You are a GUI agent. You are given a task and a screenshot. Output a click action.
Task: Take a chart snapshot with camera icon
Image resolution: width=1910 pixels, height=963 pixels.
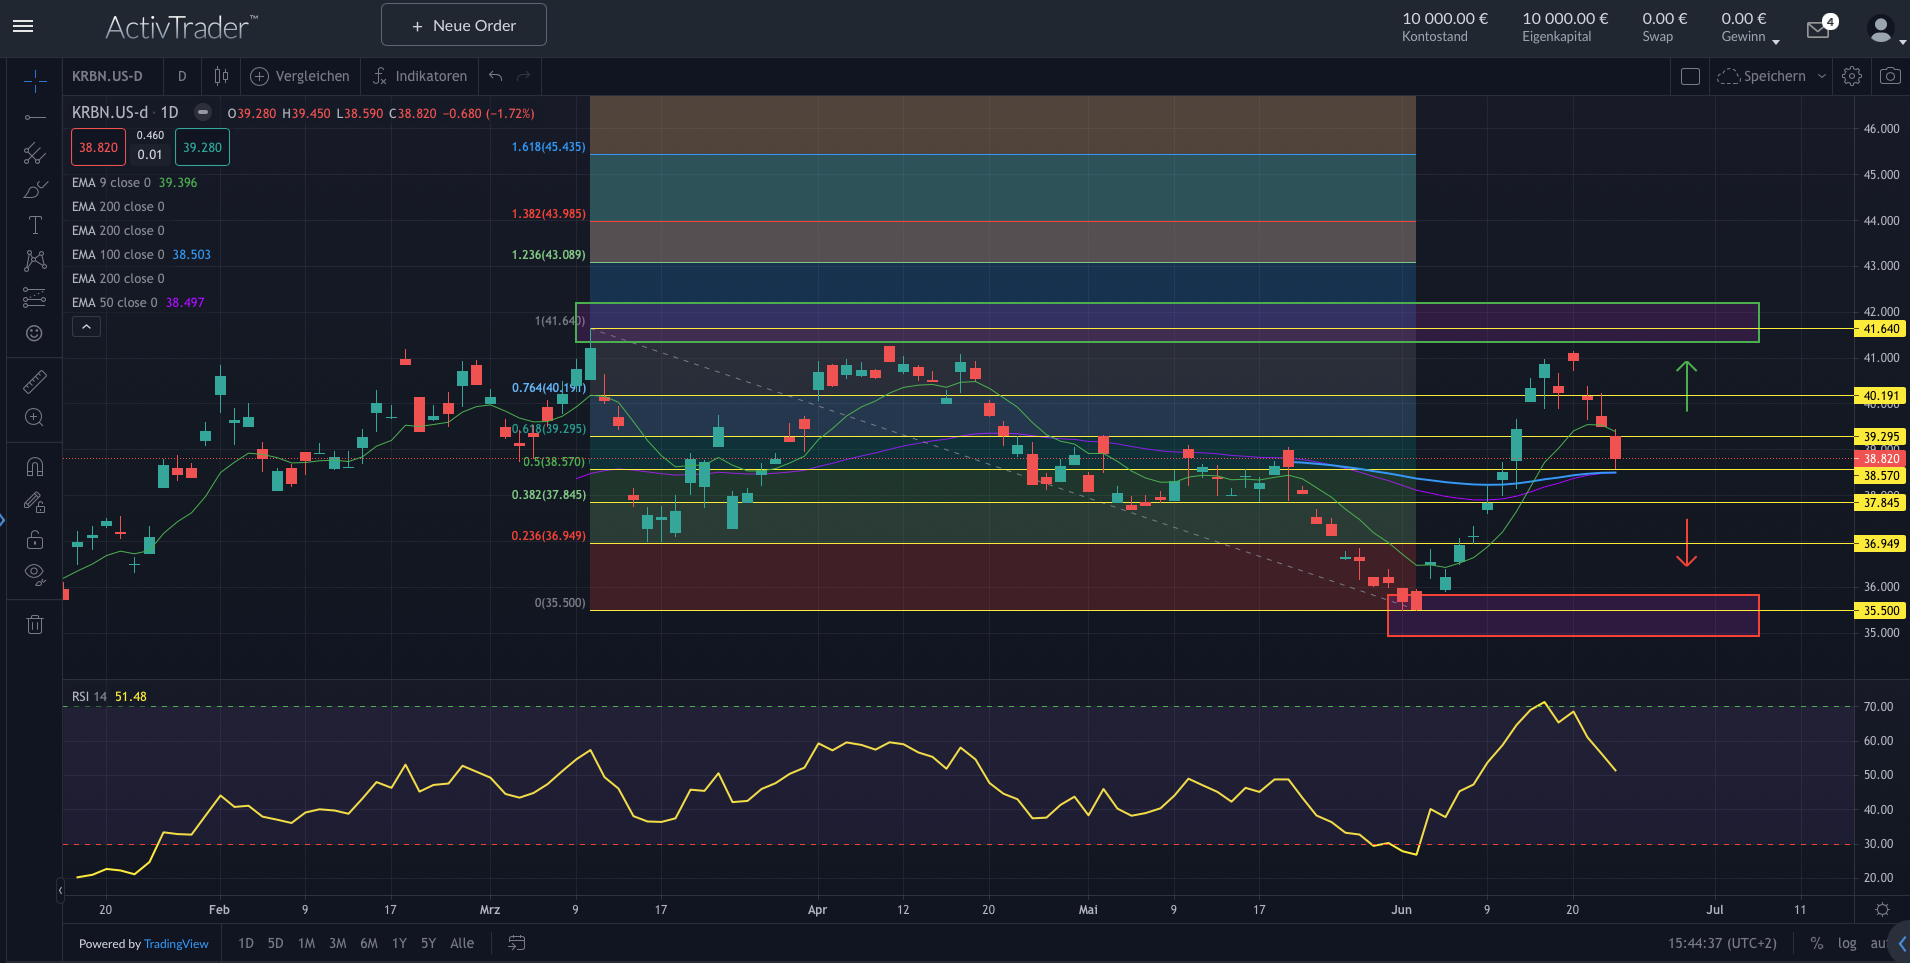[1889, 76]
